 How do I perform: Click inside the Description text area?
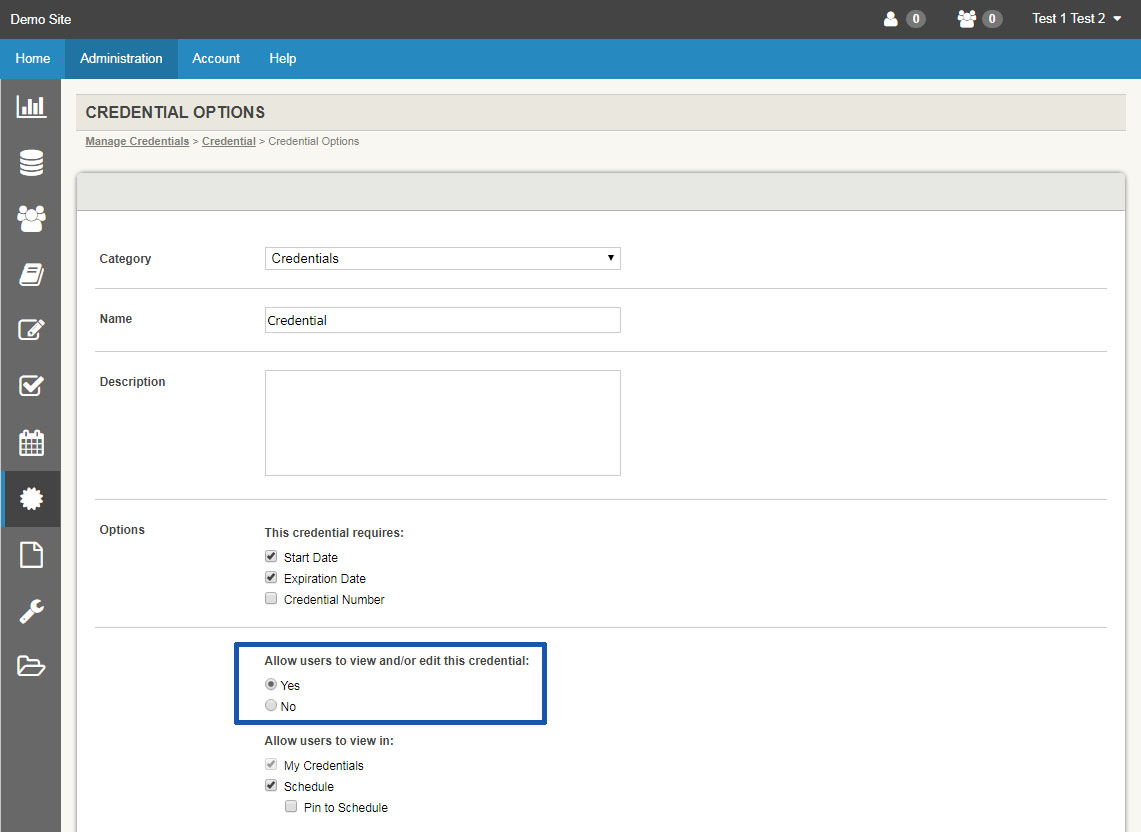pyautogui.click(x=442, y=422)
